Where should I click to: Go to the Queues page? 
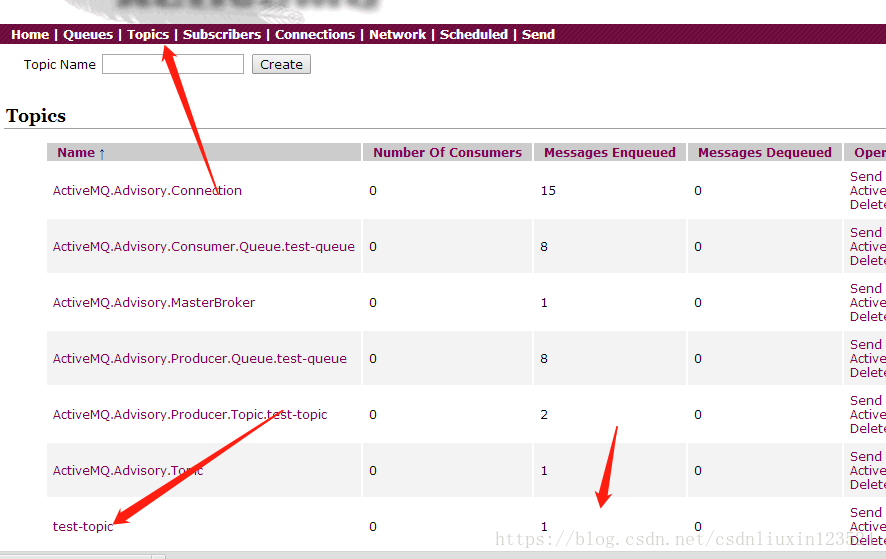pyautogui.click(x=88, y=34)
